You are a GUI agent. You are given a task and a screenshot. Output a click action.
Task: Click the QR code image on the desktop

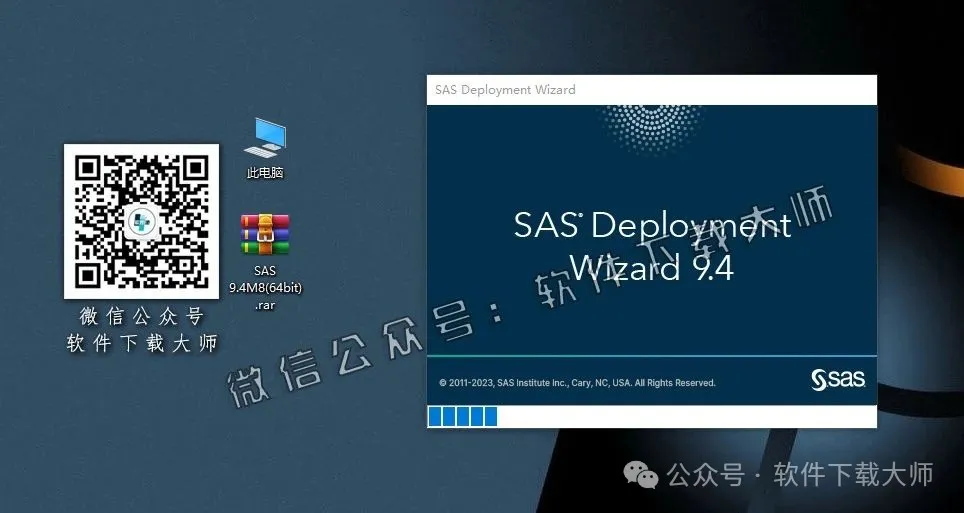[x=141, y=221]
